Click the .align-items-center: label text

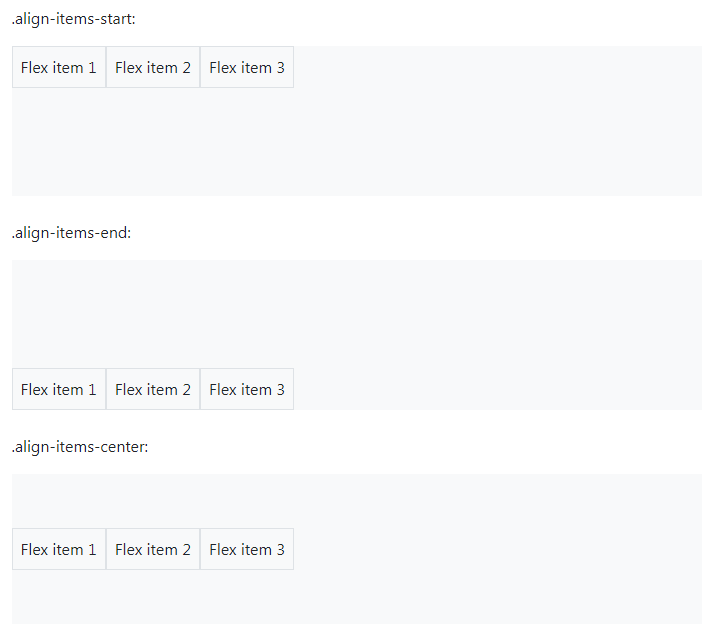[x=80, y=447]
